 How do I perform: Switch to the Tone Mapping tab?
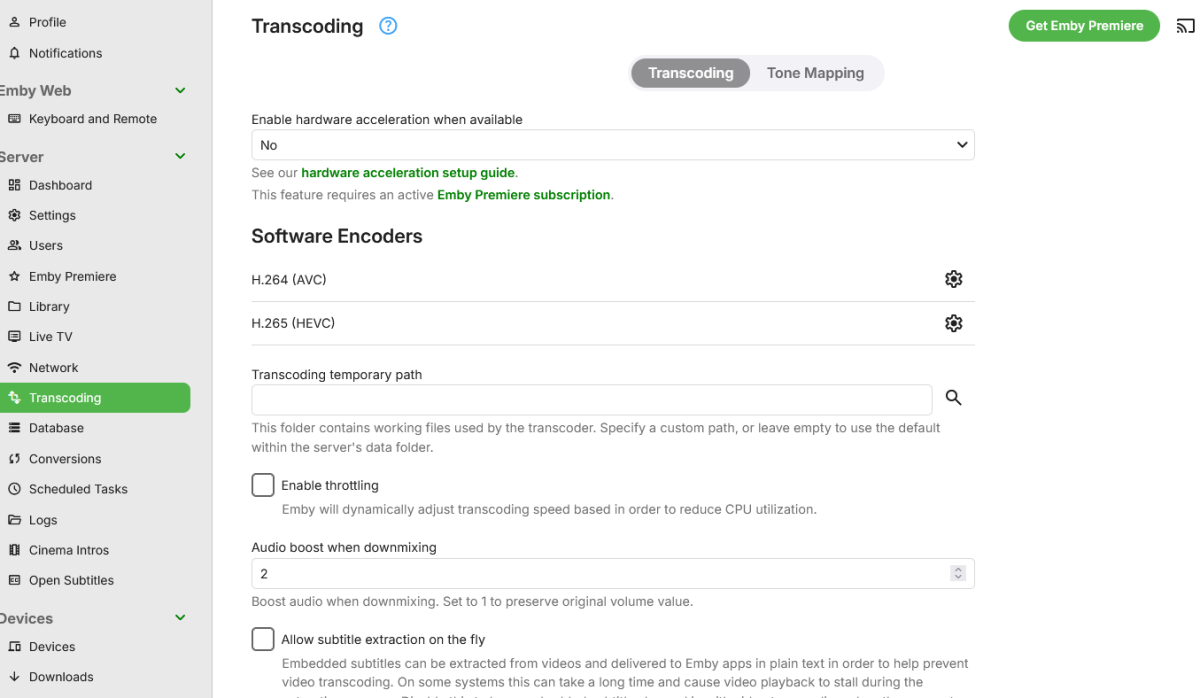[815, 73]
